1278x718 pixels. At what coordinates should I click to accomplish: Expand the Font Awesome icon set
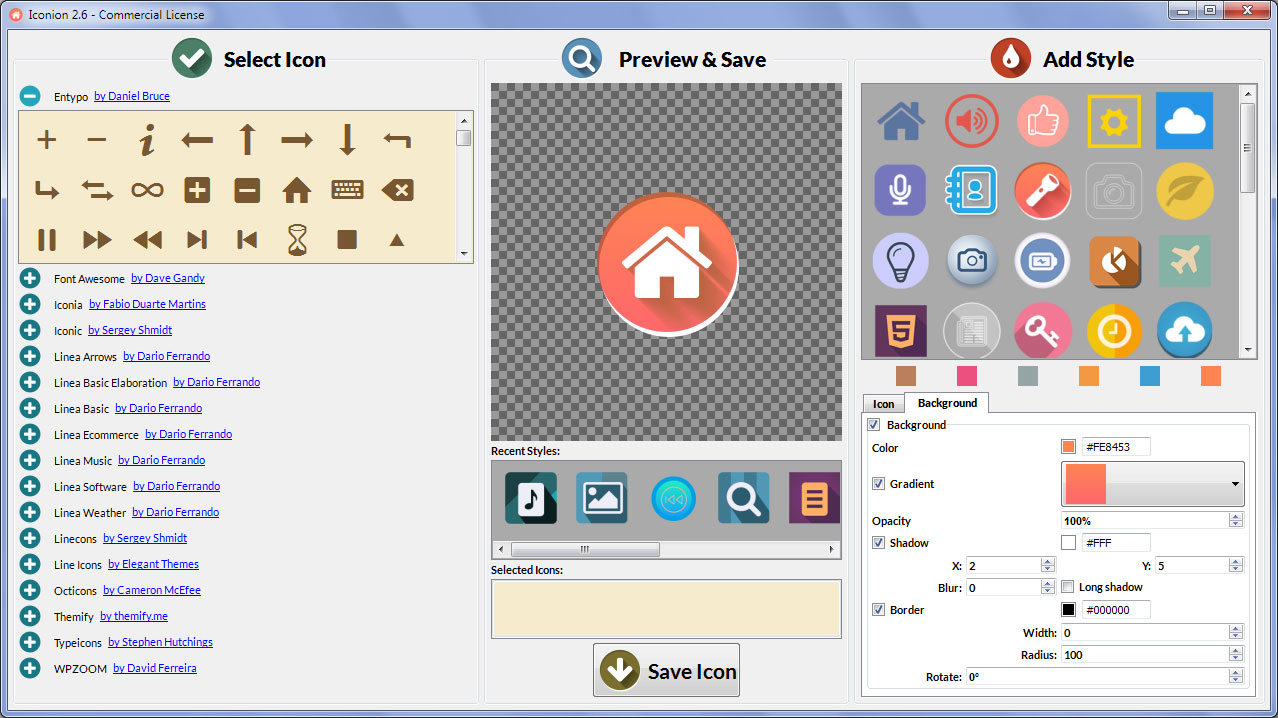pyautogui.click(x=29, y=278)
